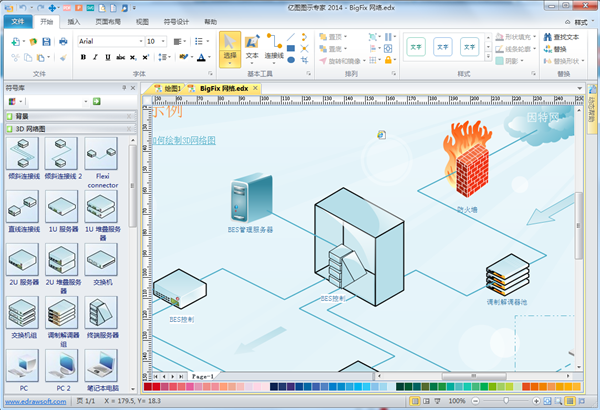This screenshot has height=410, width=600.
Task: Click the 查找文本 (Find Text) icon
Action: (548, 36)
